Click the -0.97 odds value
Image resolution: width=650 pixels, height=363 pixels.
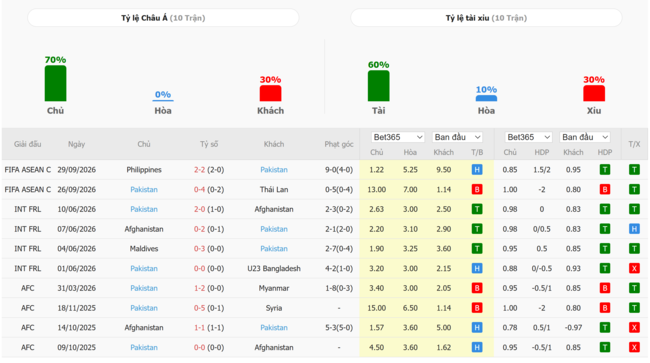point(573,327)
